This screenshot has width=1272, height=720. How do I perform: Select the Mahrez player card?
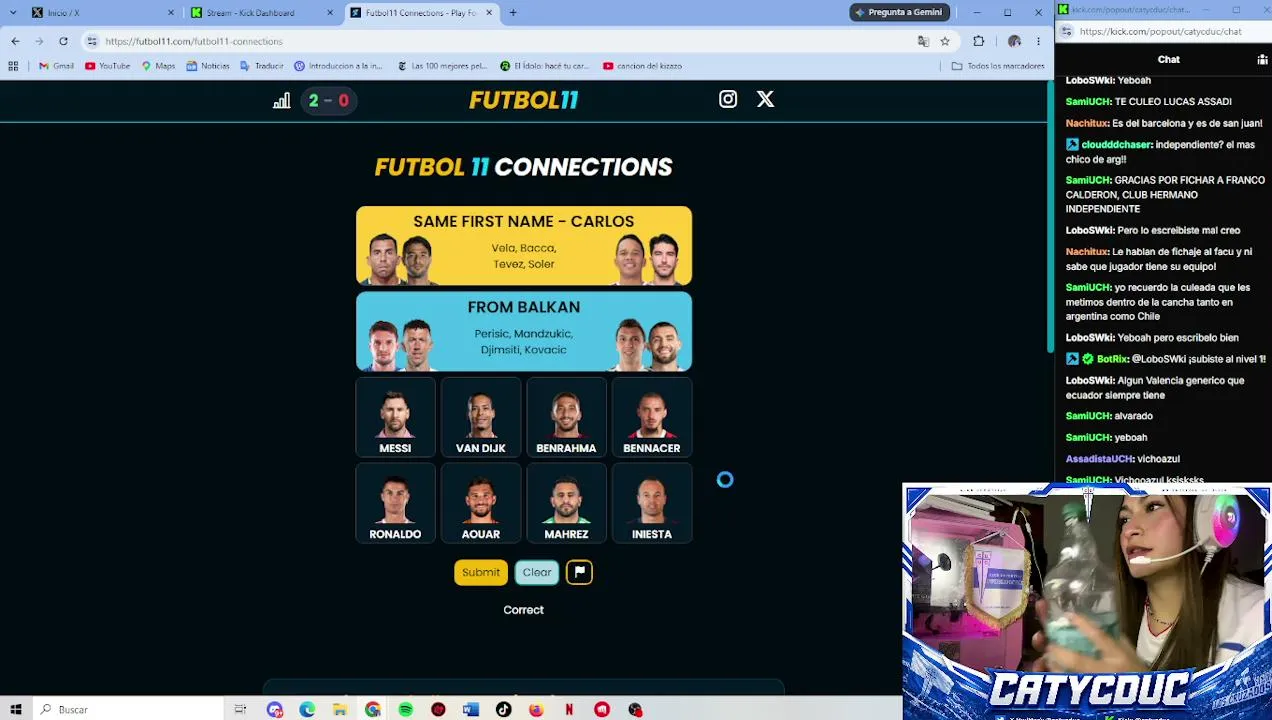(x=566, y=504)
